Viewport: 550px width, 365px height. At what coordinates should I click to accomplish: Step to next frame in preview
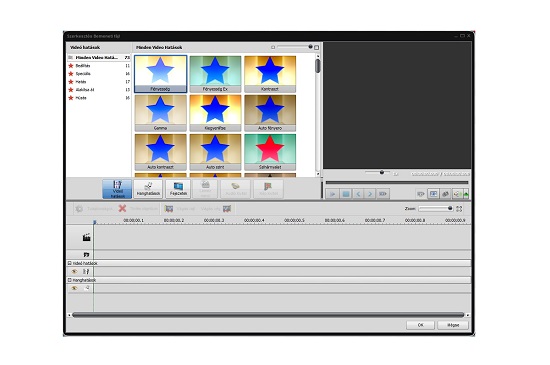pos(370,194)
